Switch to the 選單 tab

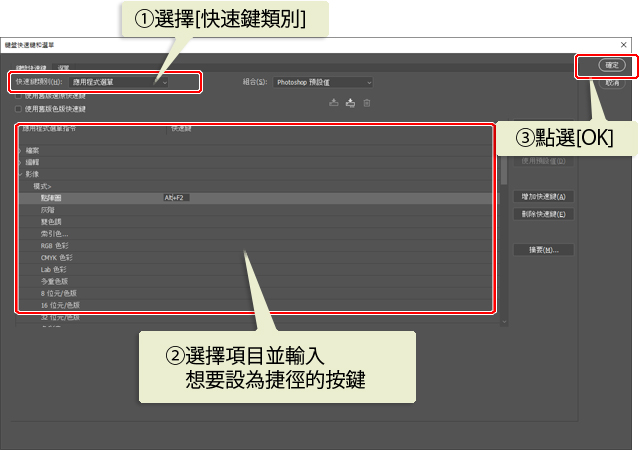[x=63, y=66]
